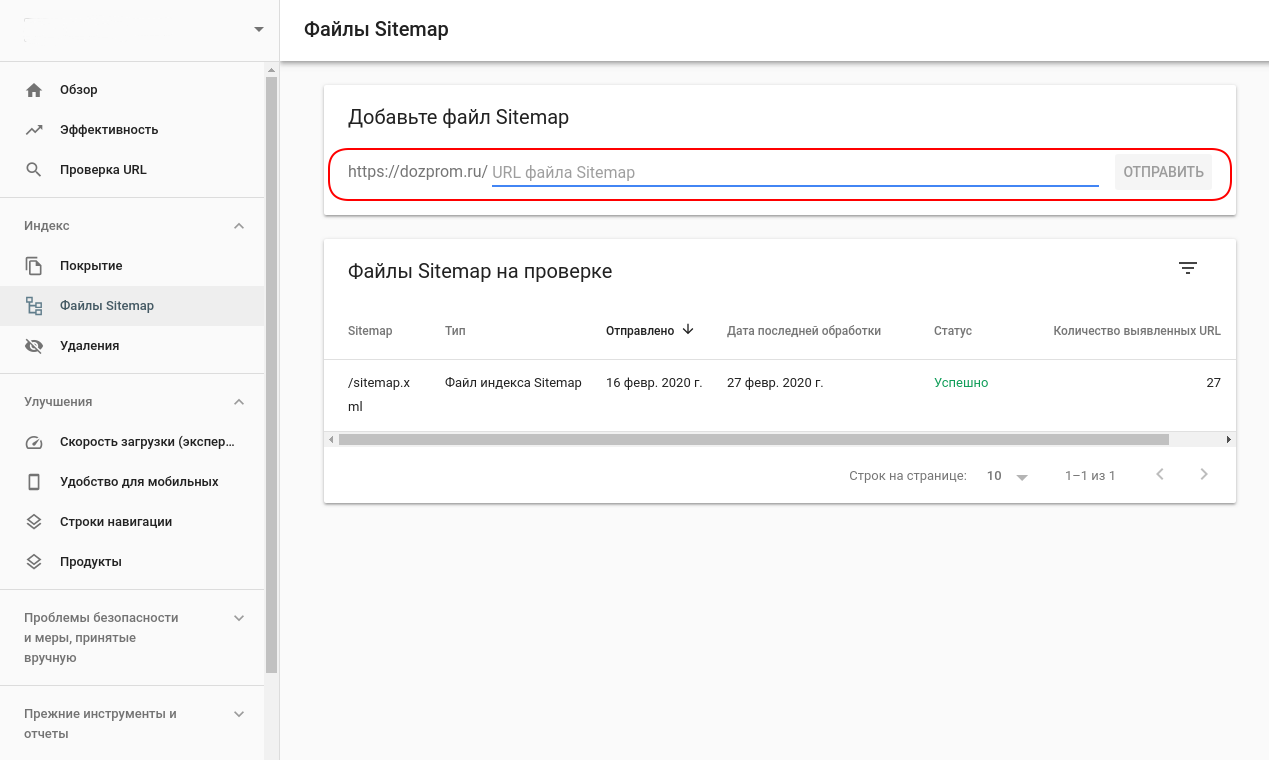The height and width of the screenshot is (760, 1269).
Task: Click the Удаления crossed-eye icon
Action: tap(34, 346)
